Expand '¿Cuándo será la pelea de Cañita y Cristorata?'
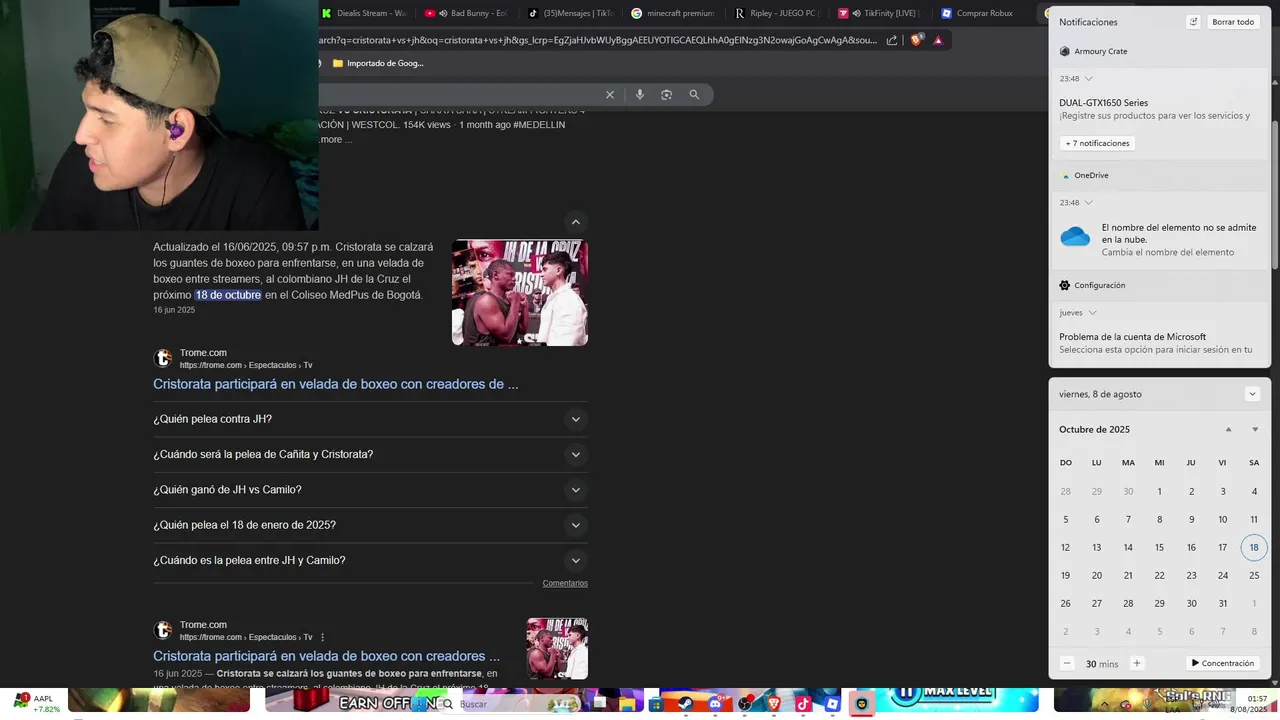Image resolution: width=1280 pixels, height=720 pixels. click(x=370, y=454)
